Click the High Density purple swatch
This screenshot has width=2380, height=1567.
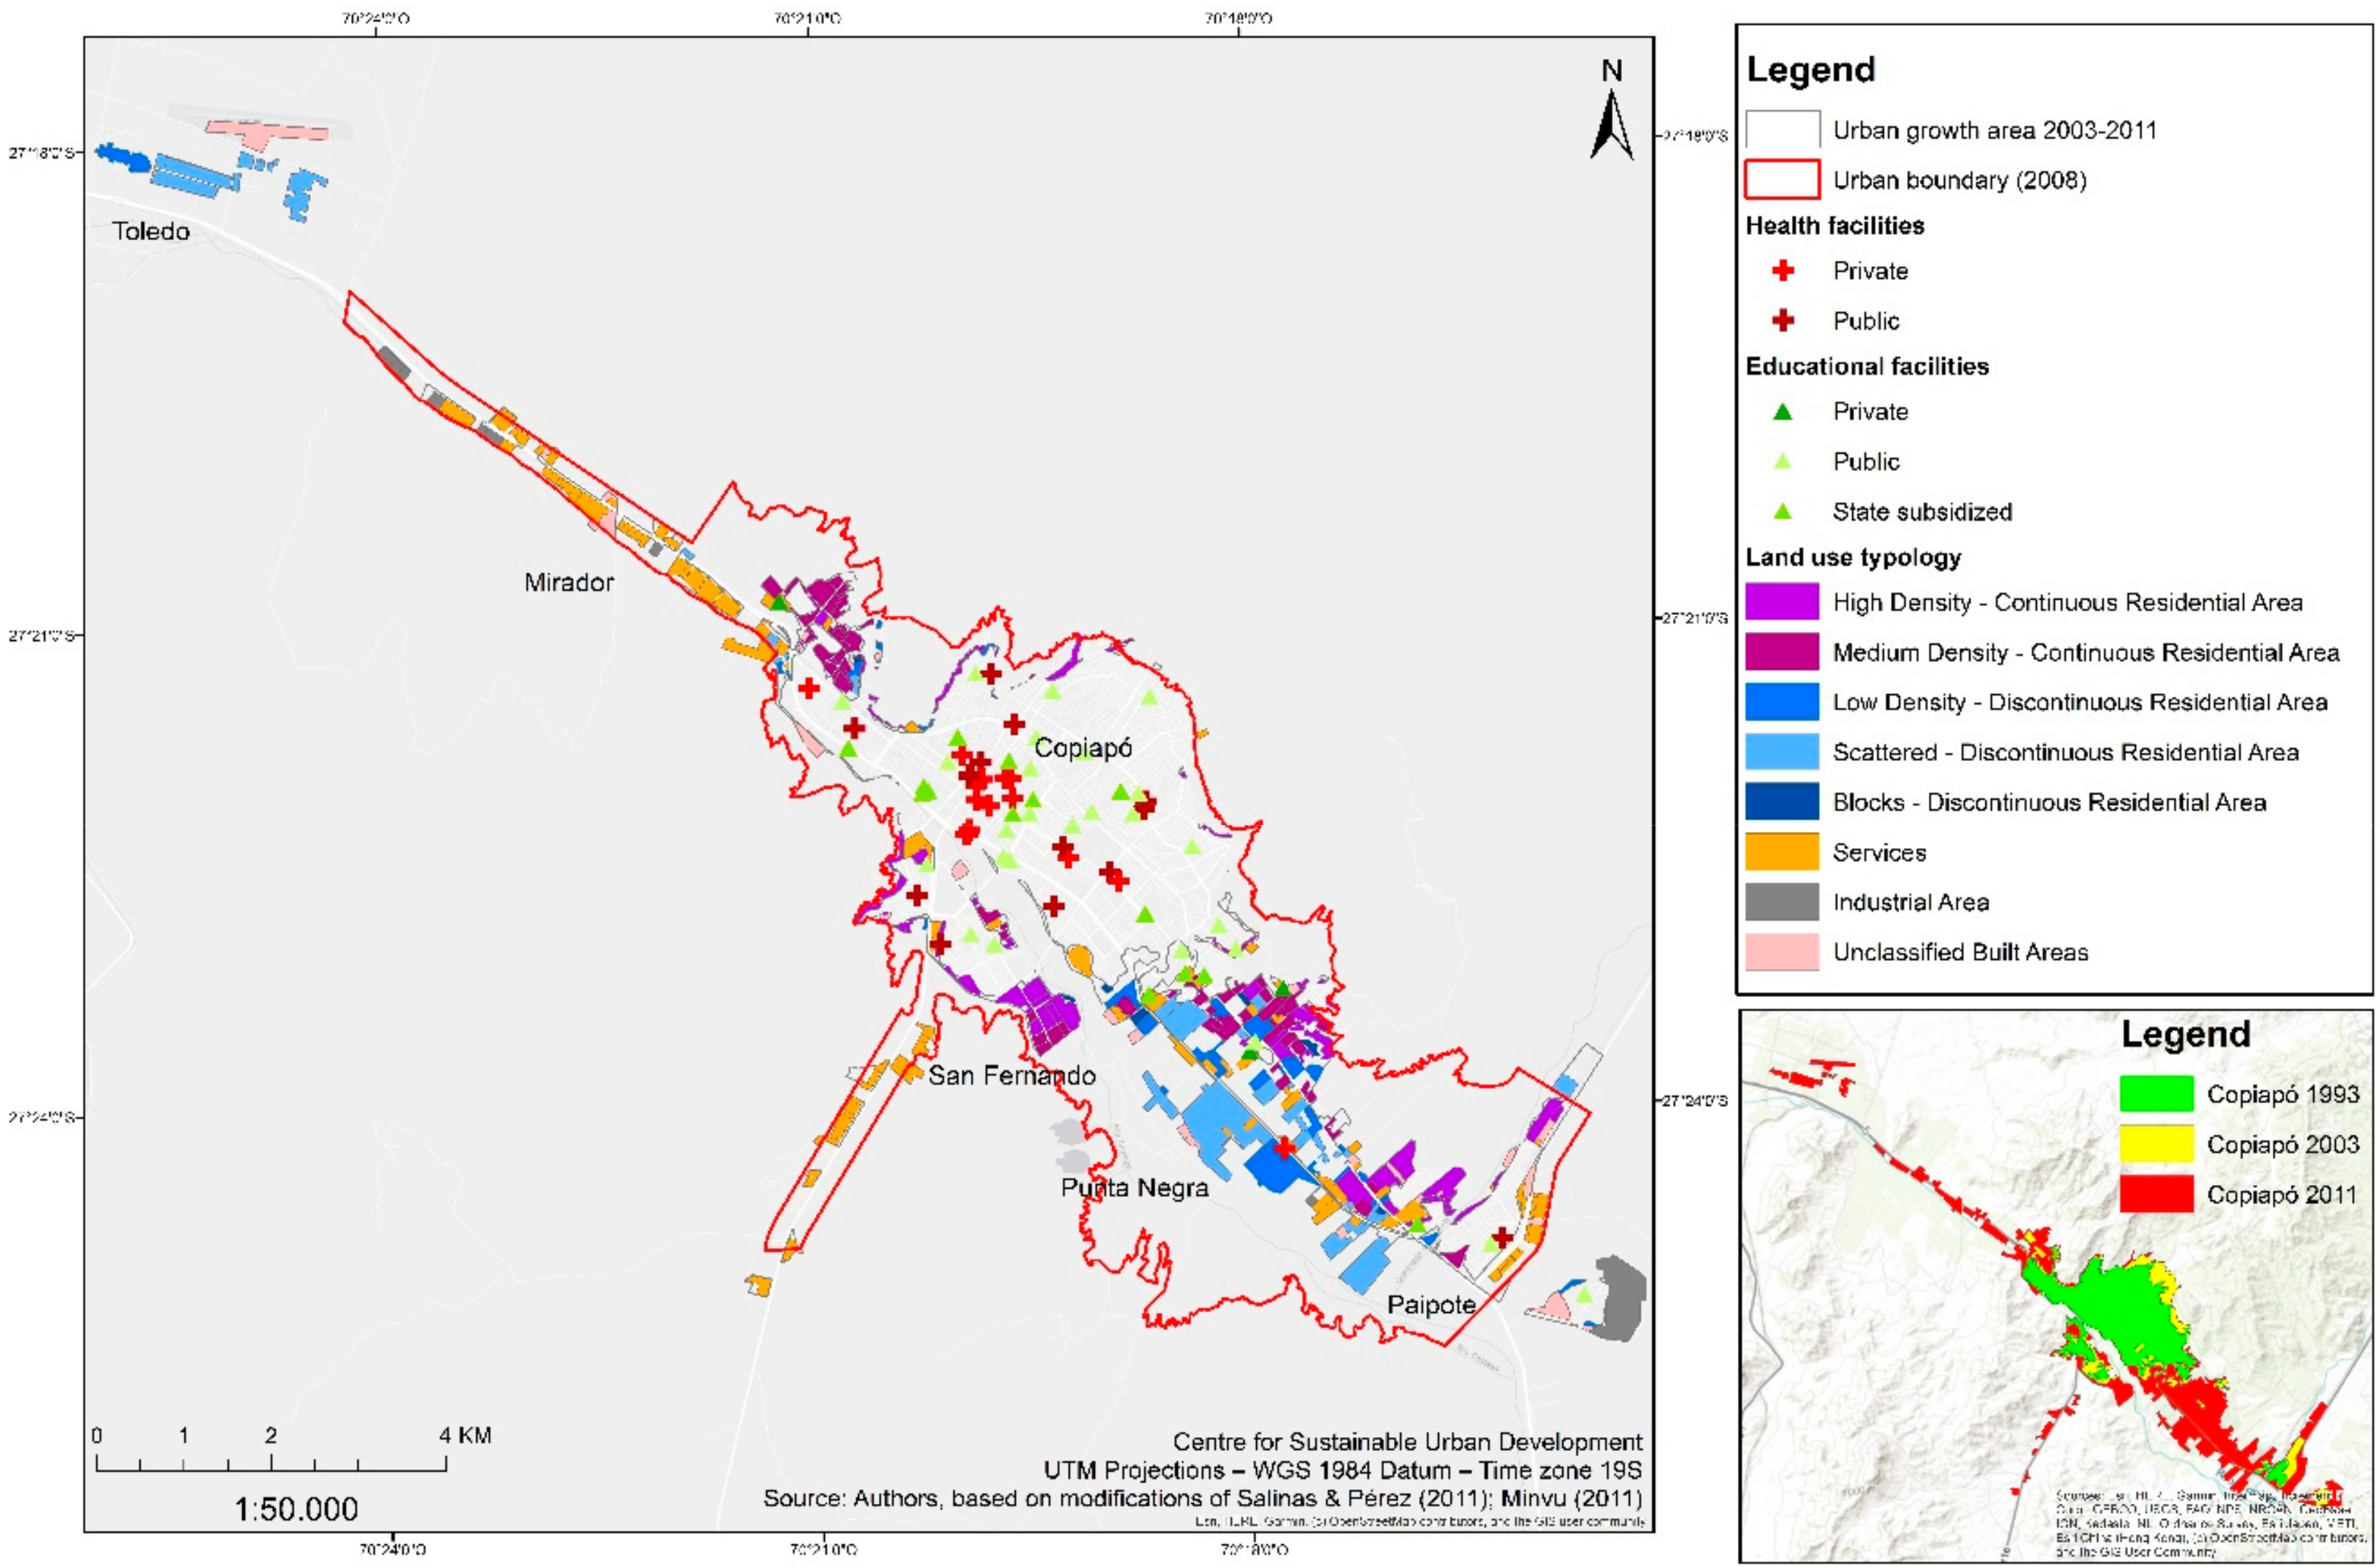(x=1782, y=602)
